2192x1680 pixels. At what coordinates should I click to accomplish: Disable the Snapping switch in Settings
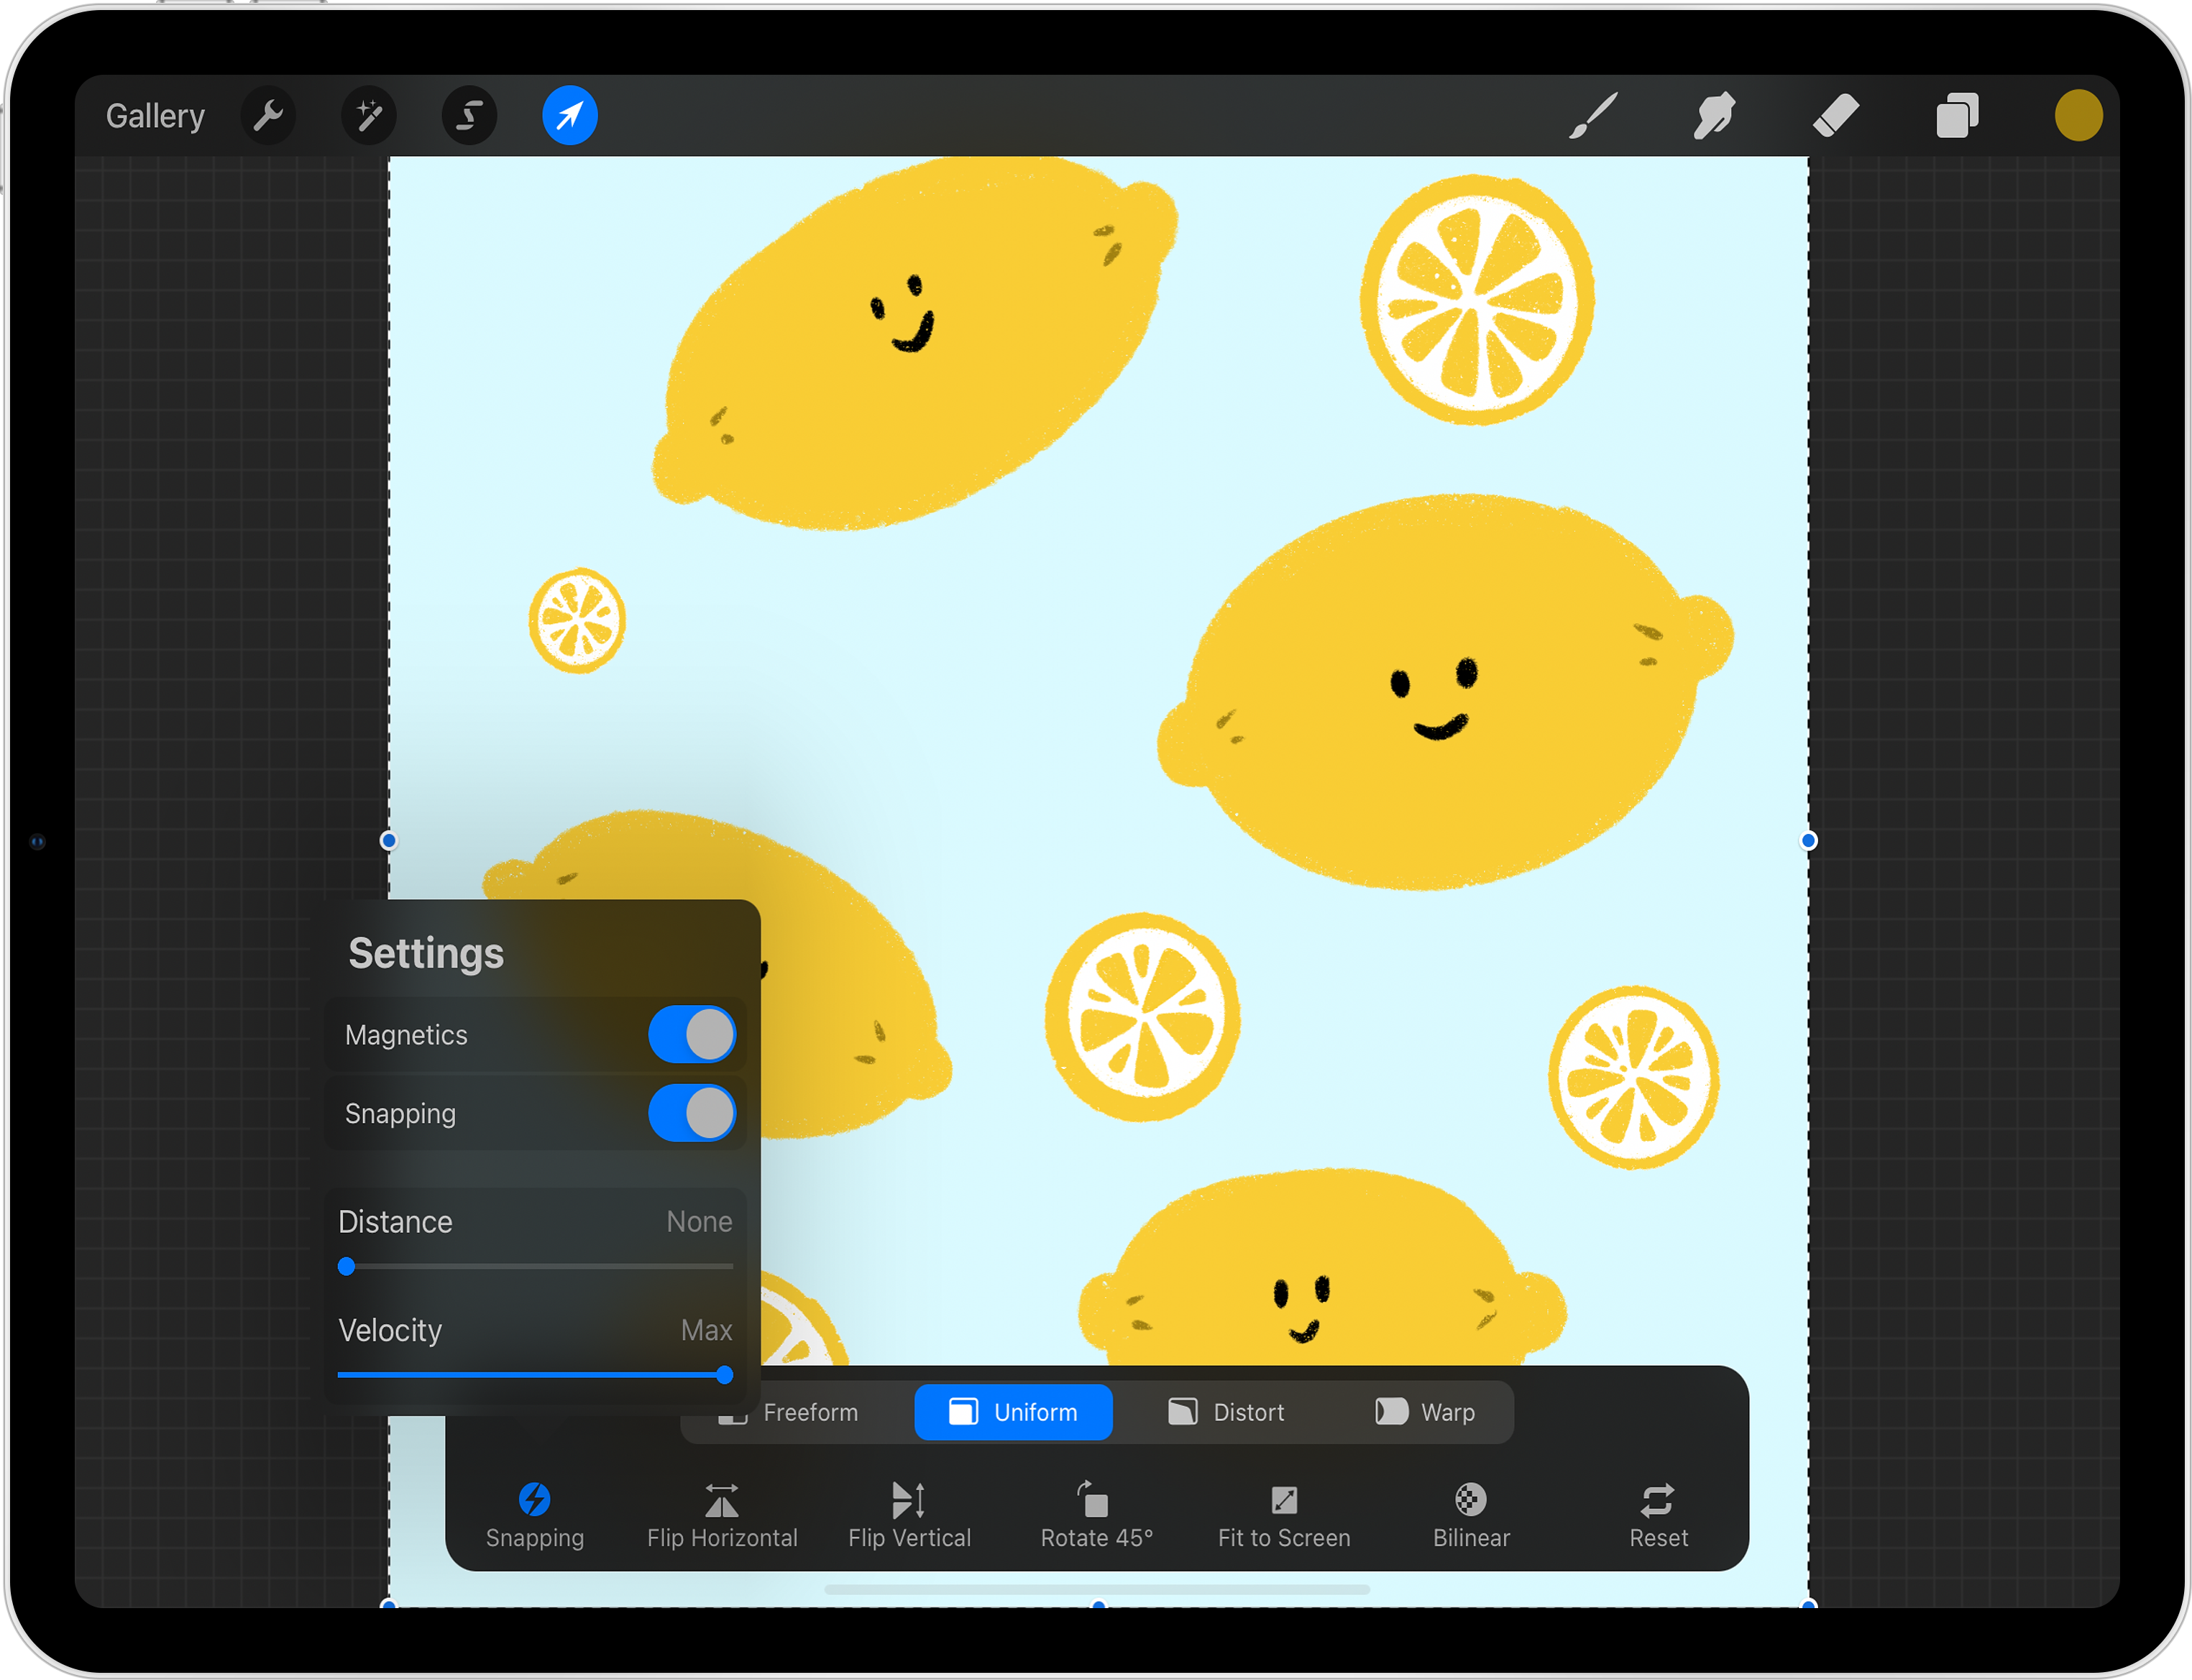coord(692,1113)
